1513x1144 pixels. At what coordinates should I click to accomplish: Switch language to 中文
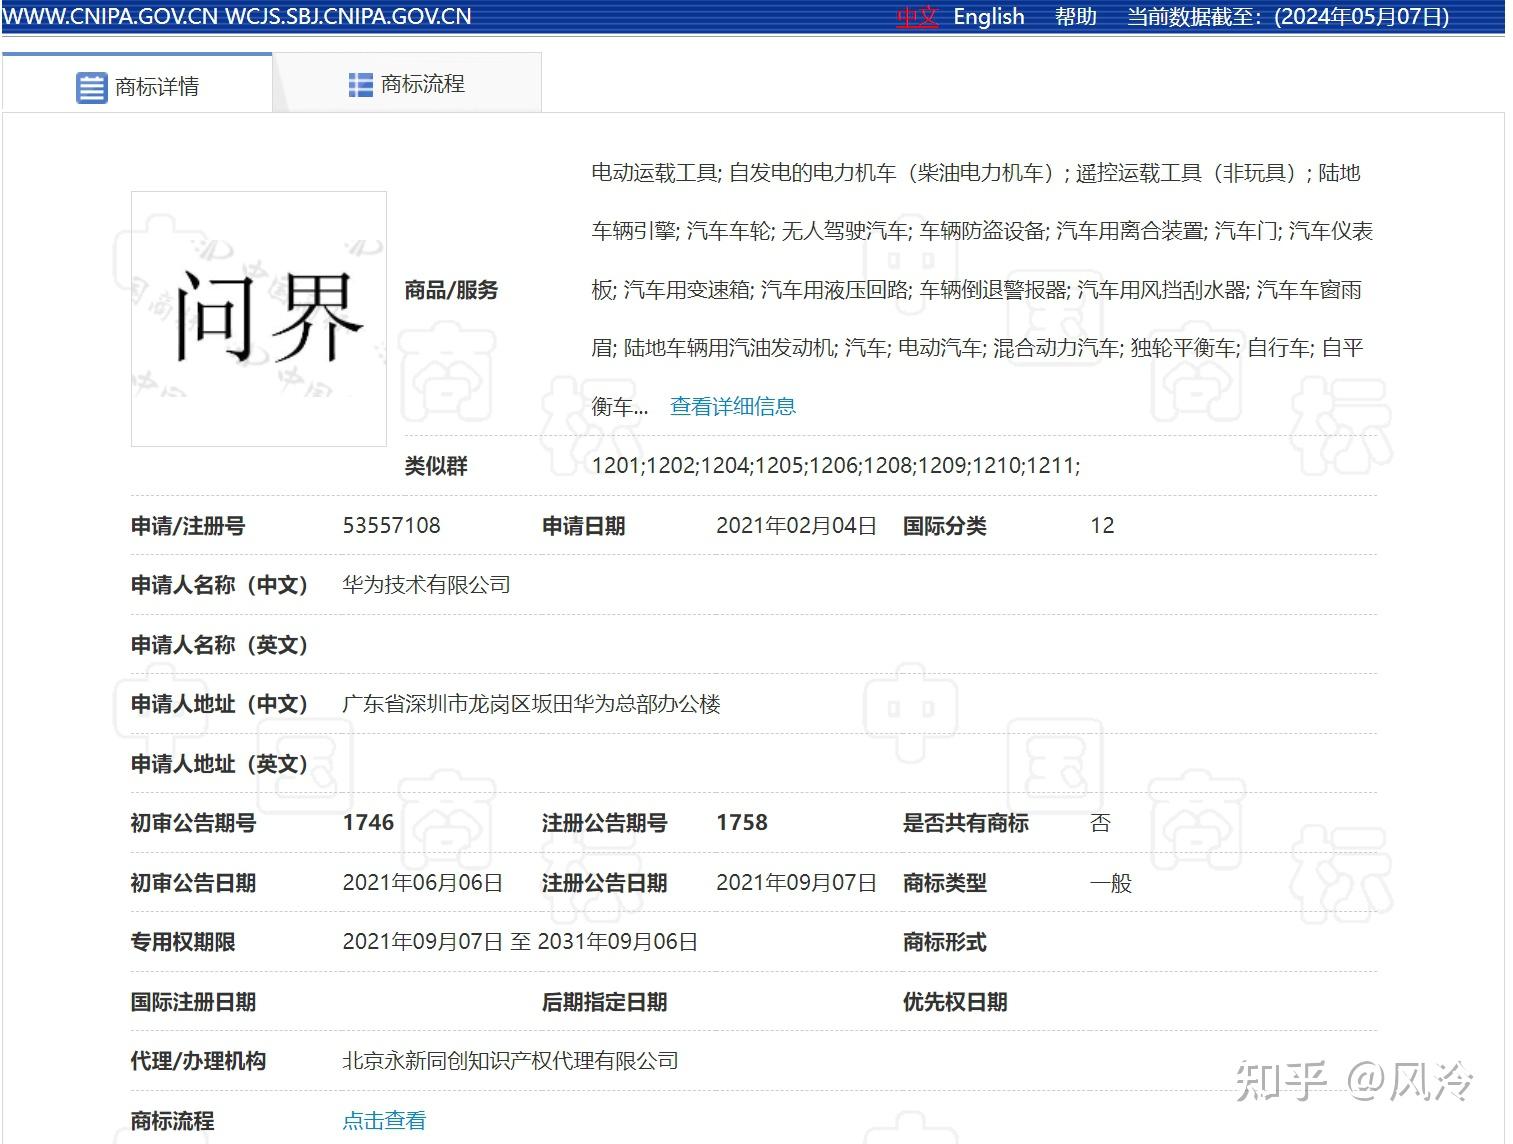pos(917,17)
